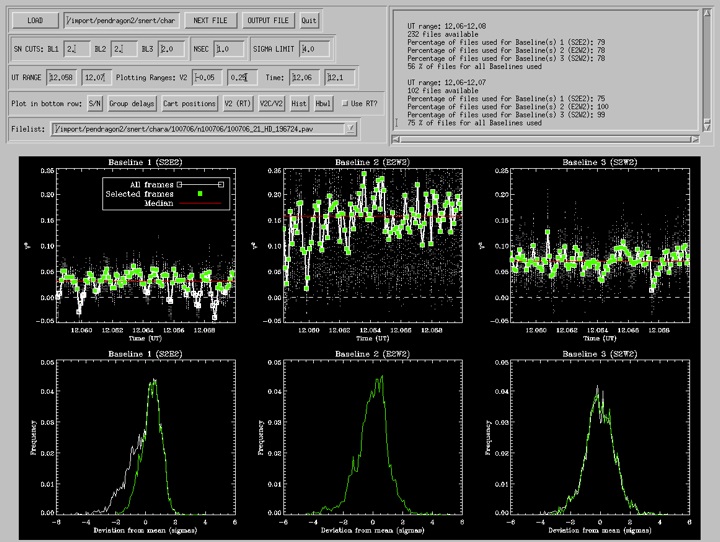
Task: Click the UT RANGE end field 12.07
Action: pos(96,77)
